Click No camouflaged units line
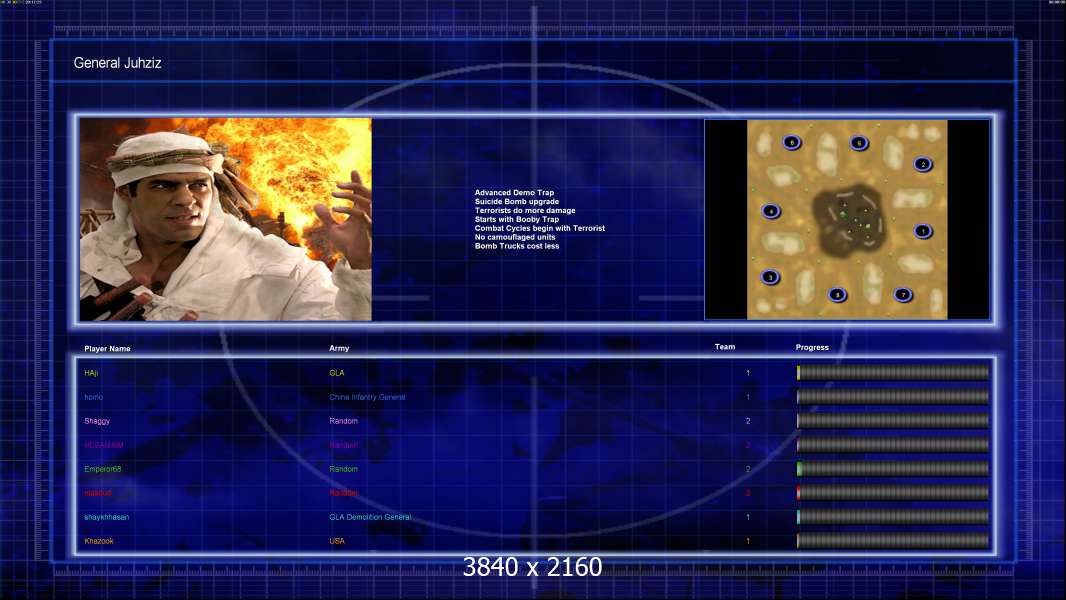The width and height of the screenshot is (1066, 600). point(515,237)
